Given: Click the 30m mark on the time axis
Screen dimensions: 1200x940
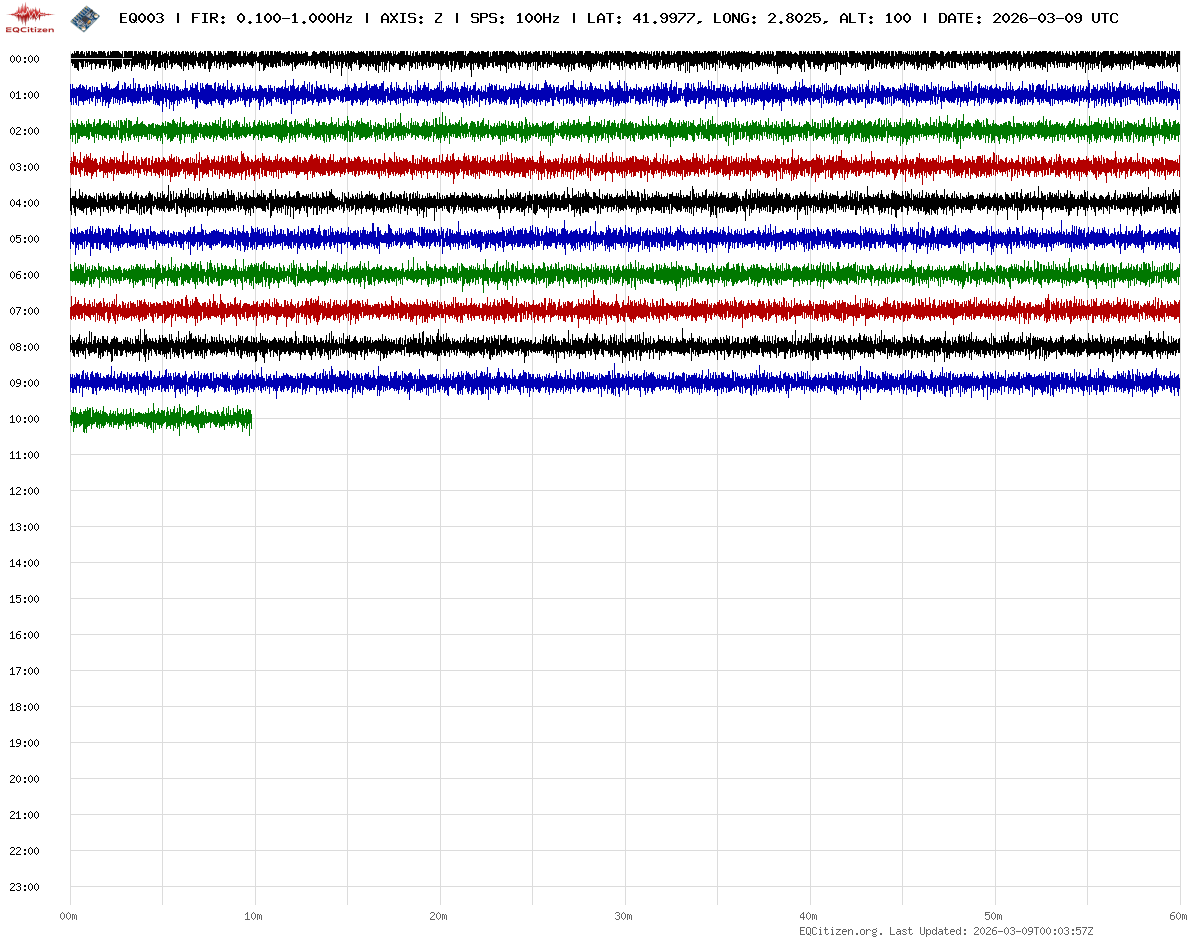Looking at the screenshot, I should (x=623, y=916).
